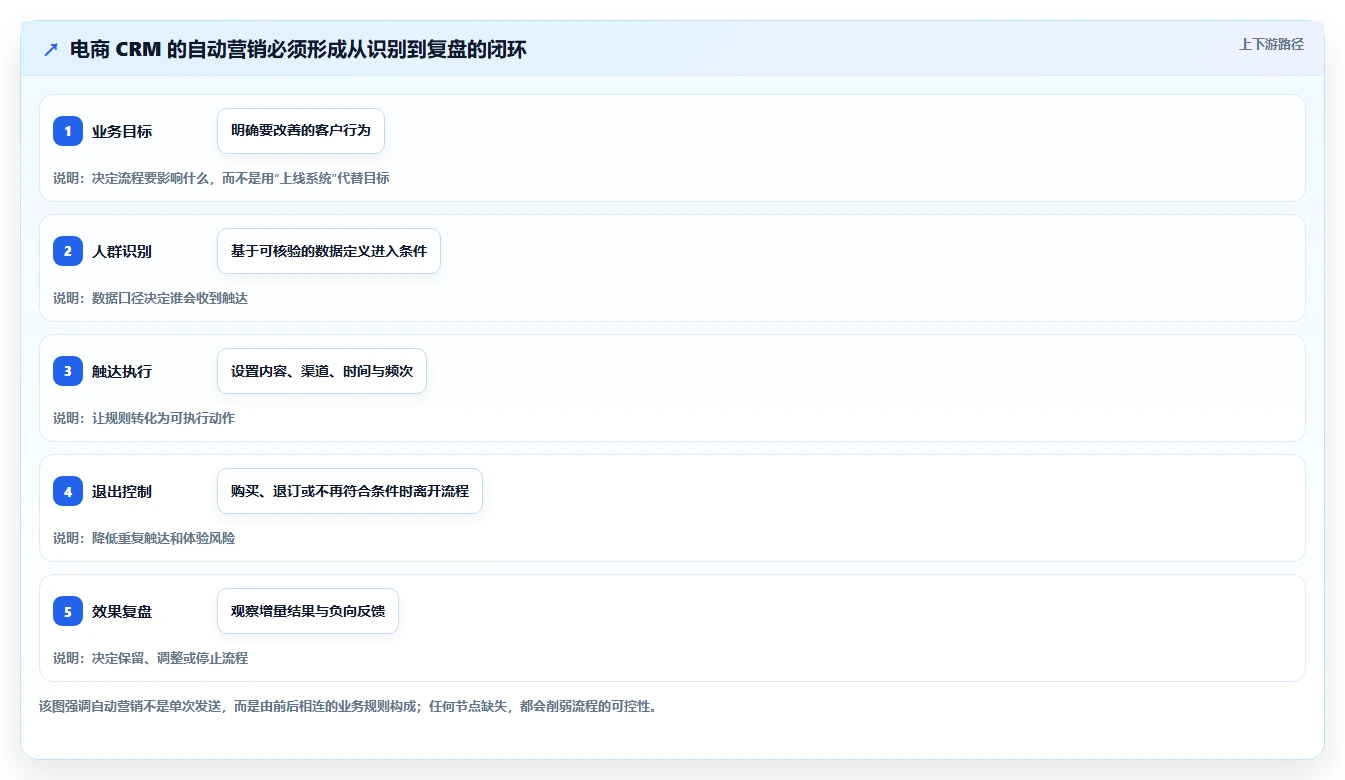Image resolution: width=1345 pixels, height=780 pixels.
Task: Select the 观察增量结果与负向反馈 chip
Action: coord(308,611)
